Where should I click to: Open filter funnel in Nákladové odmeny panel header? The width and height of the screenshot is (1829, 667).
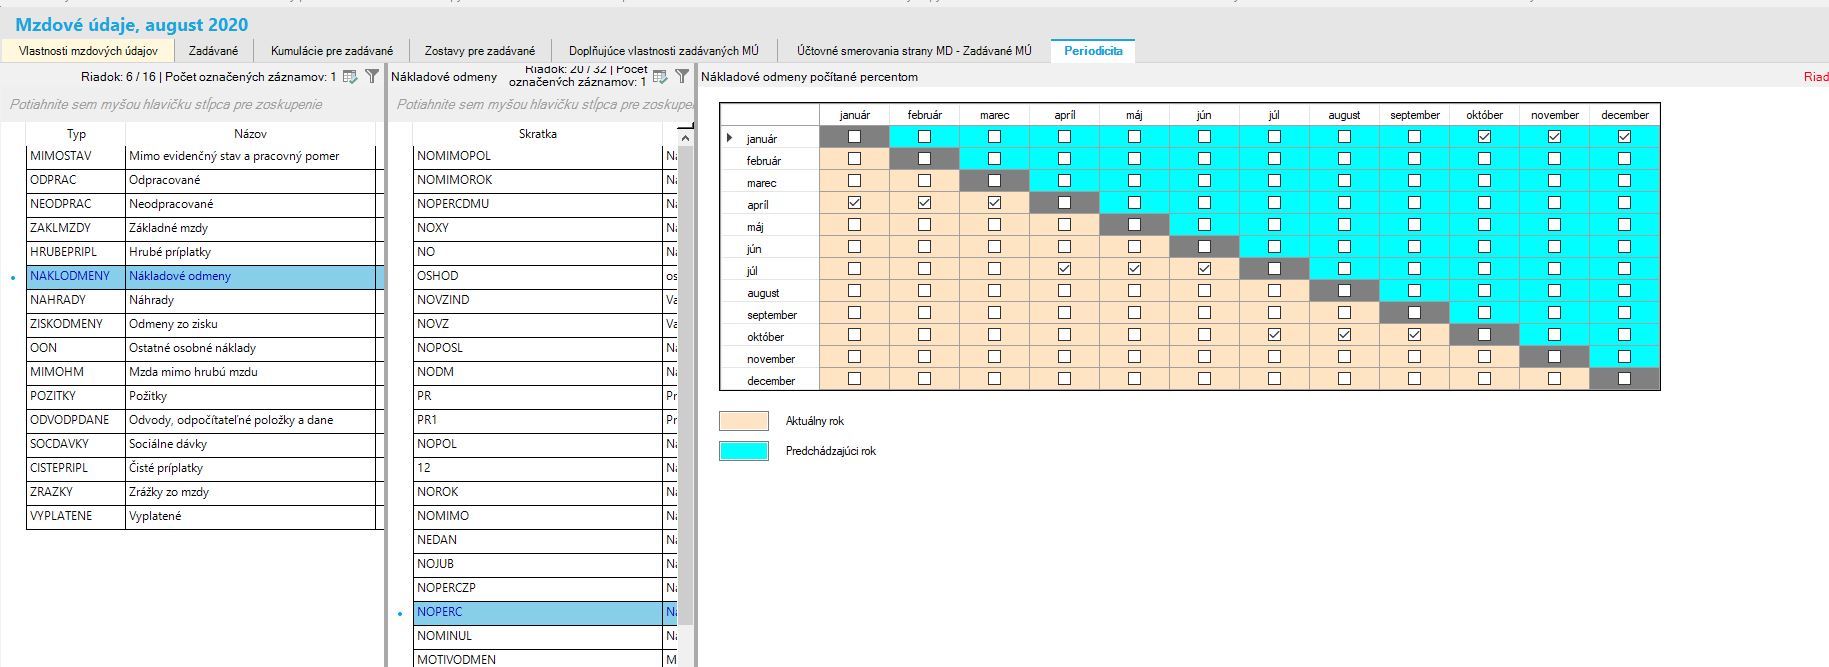pos(682,76)
